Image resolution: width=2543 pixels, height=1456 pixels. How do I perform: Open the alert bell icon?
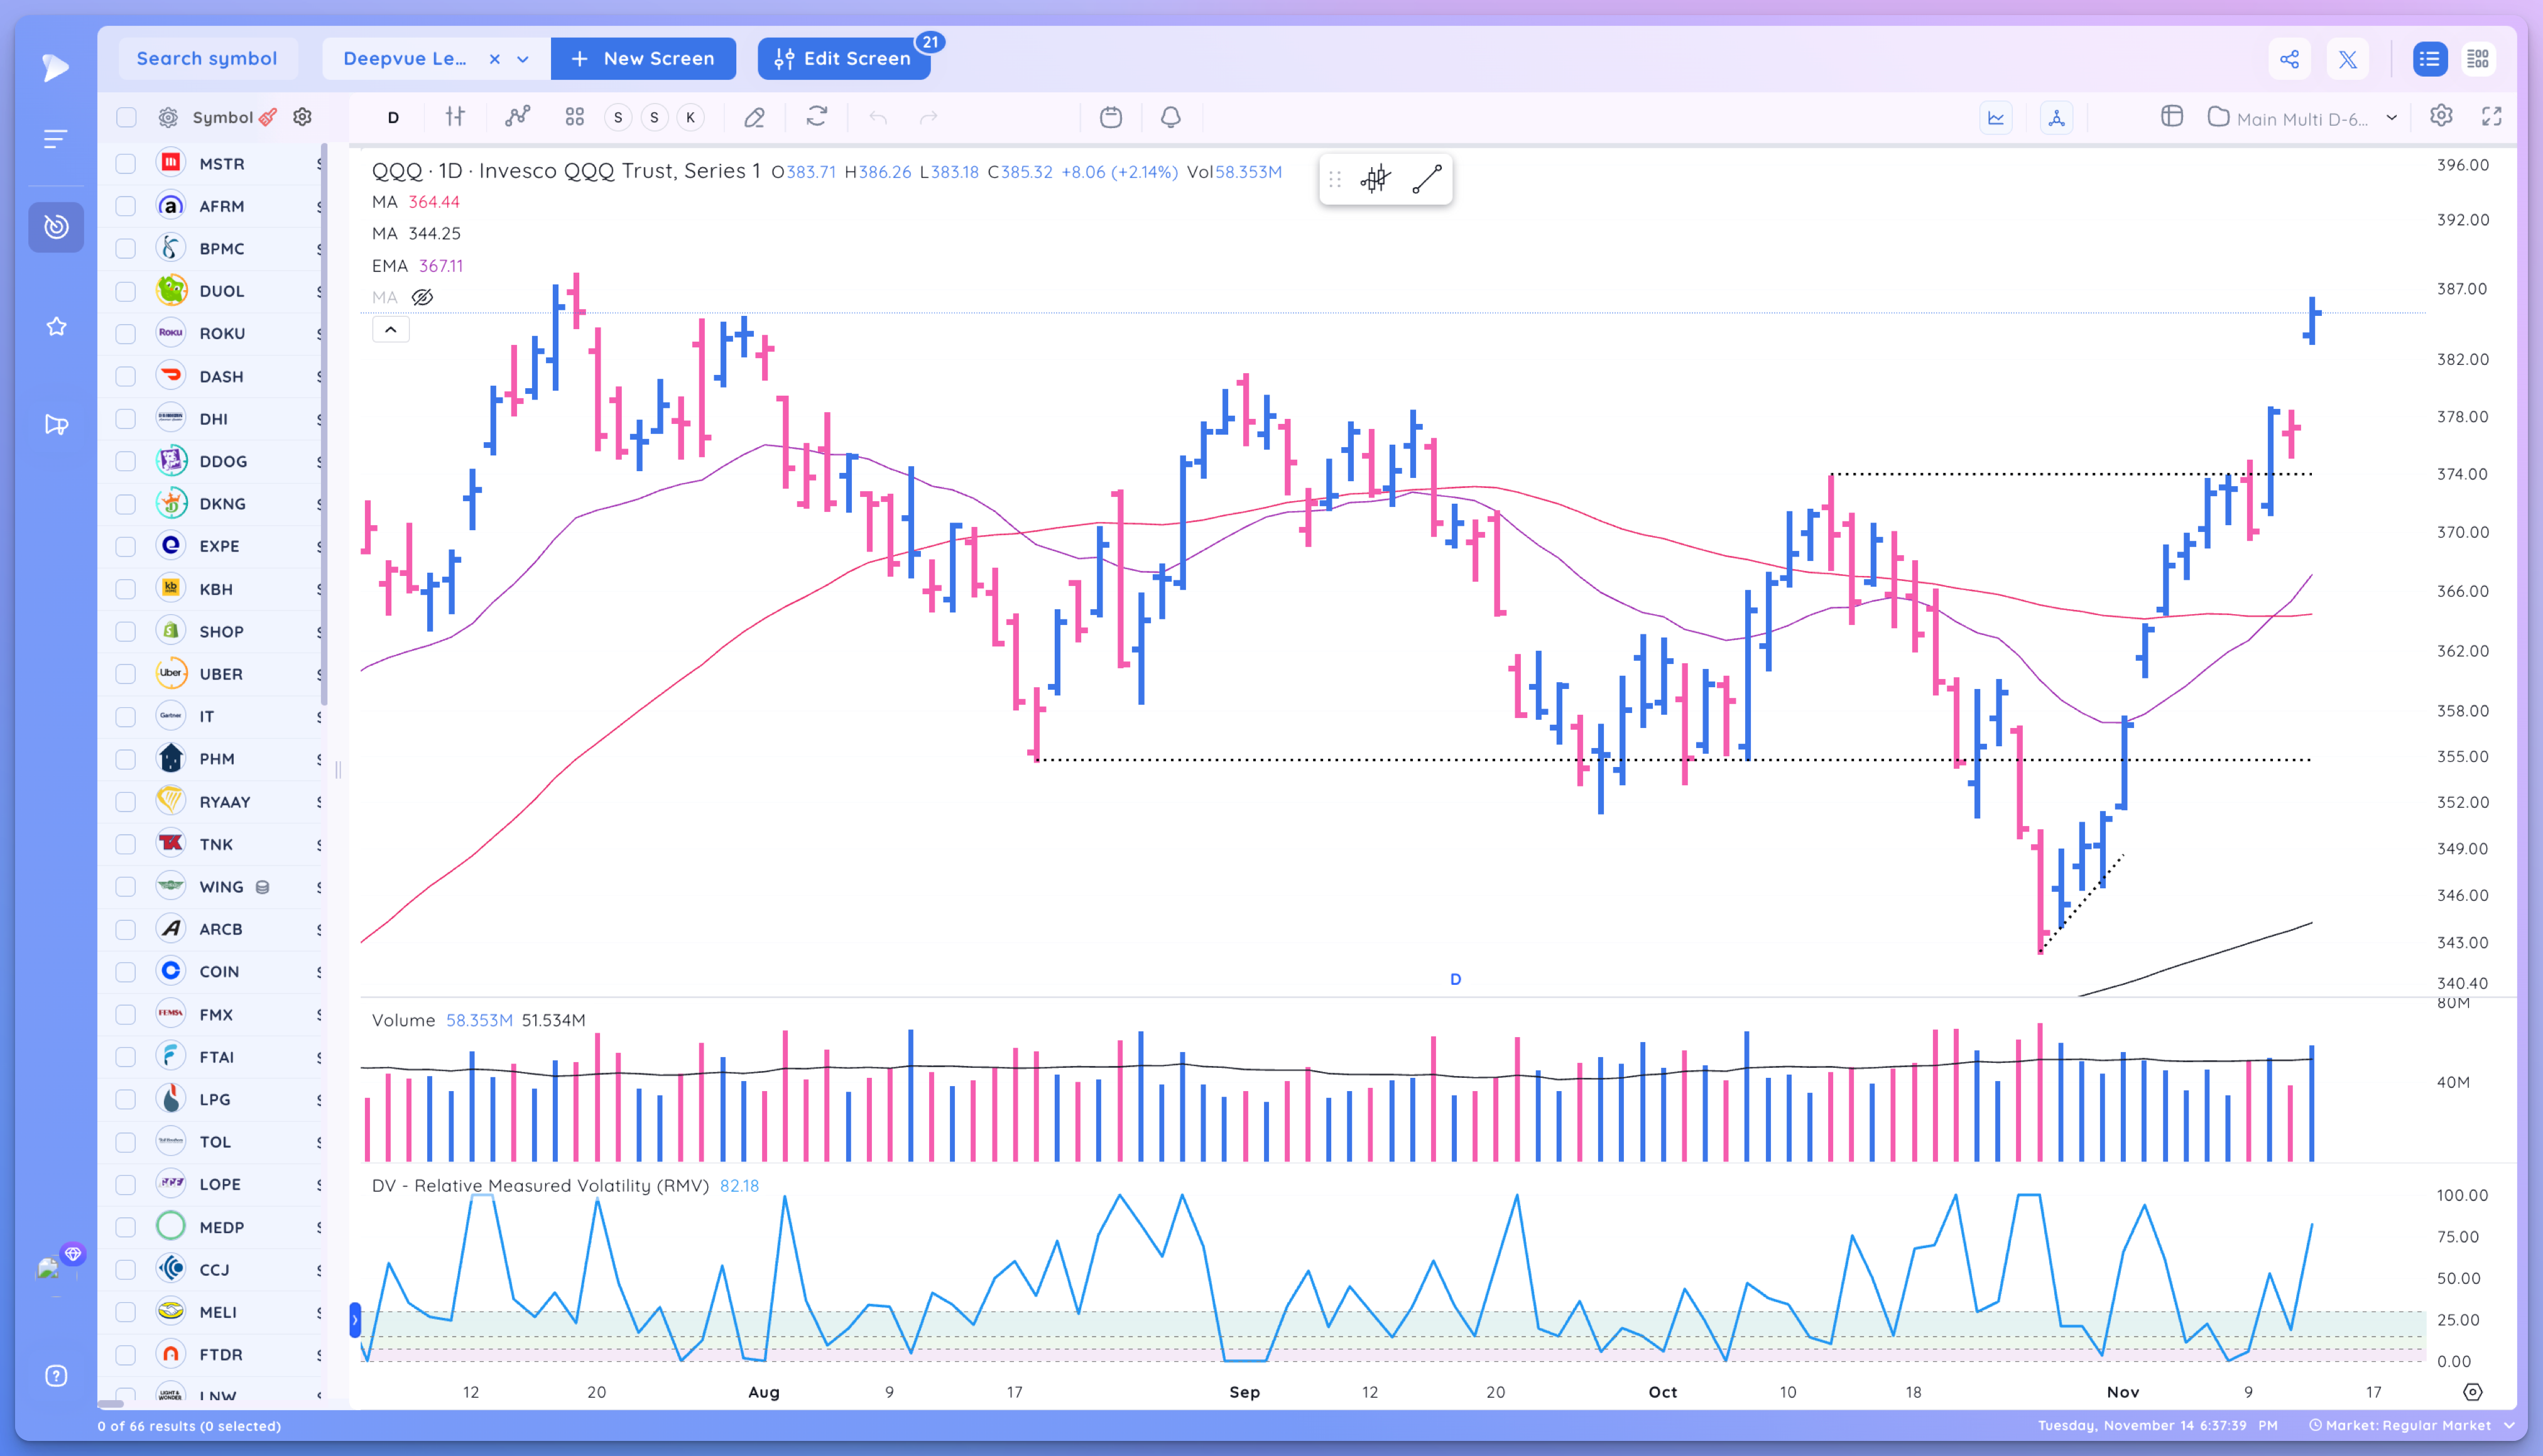click(1170, 117)
